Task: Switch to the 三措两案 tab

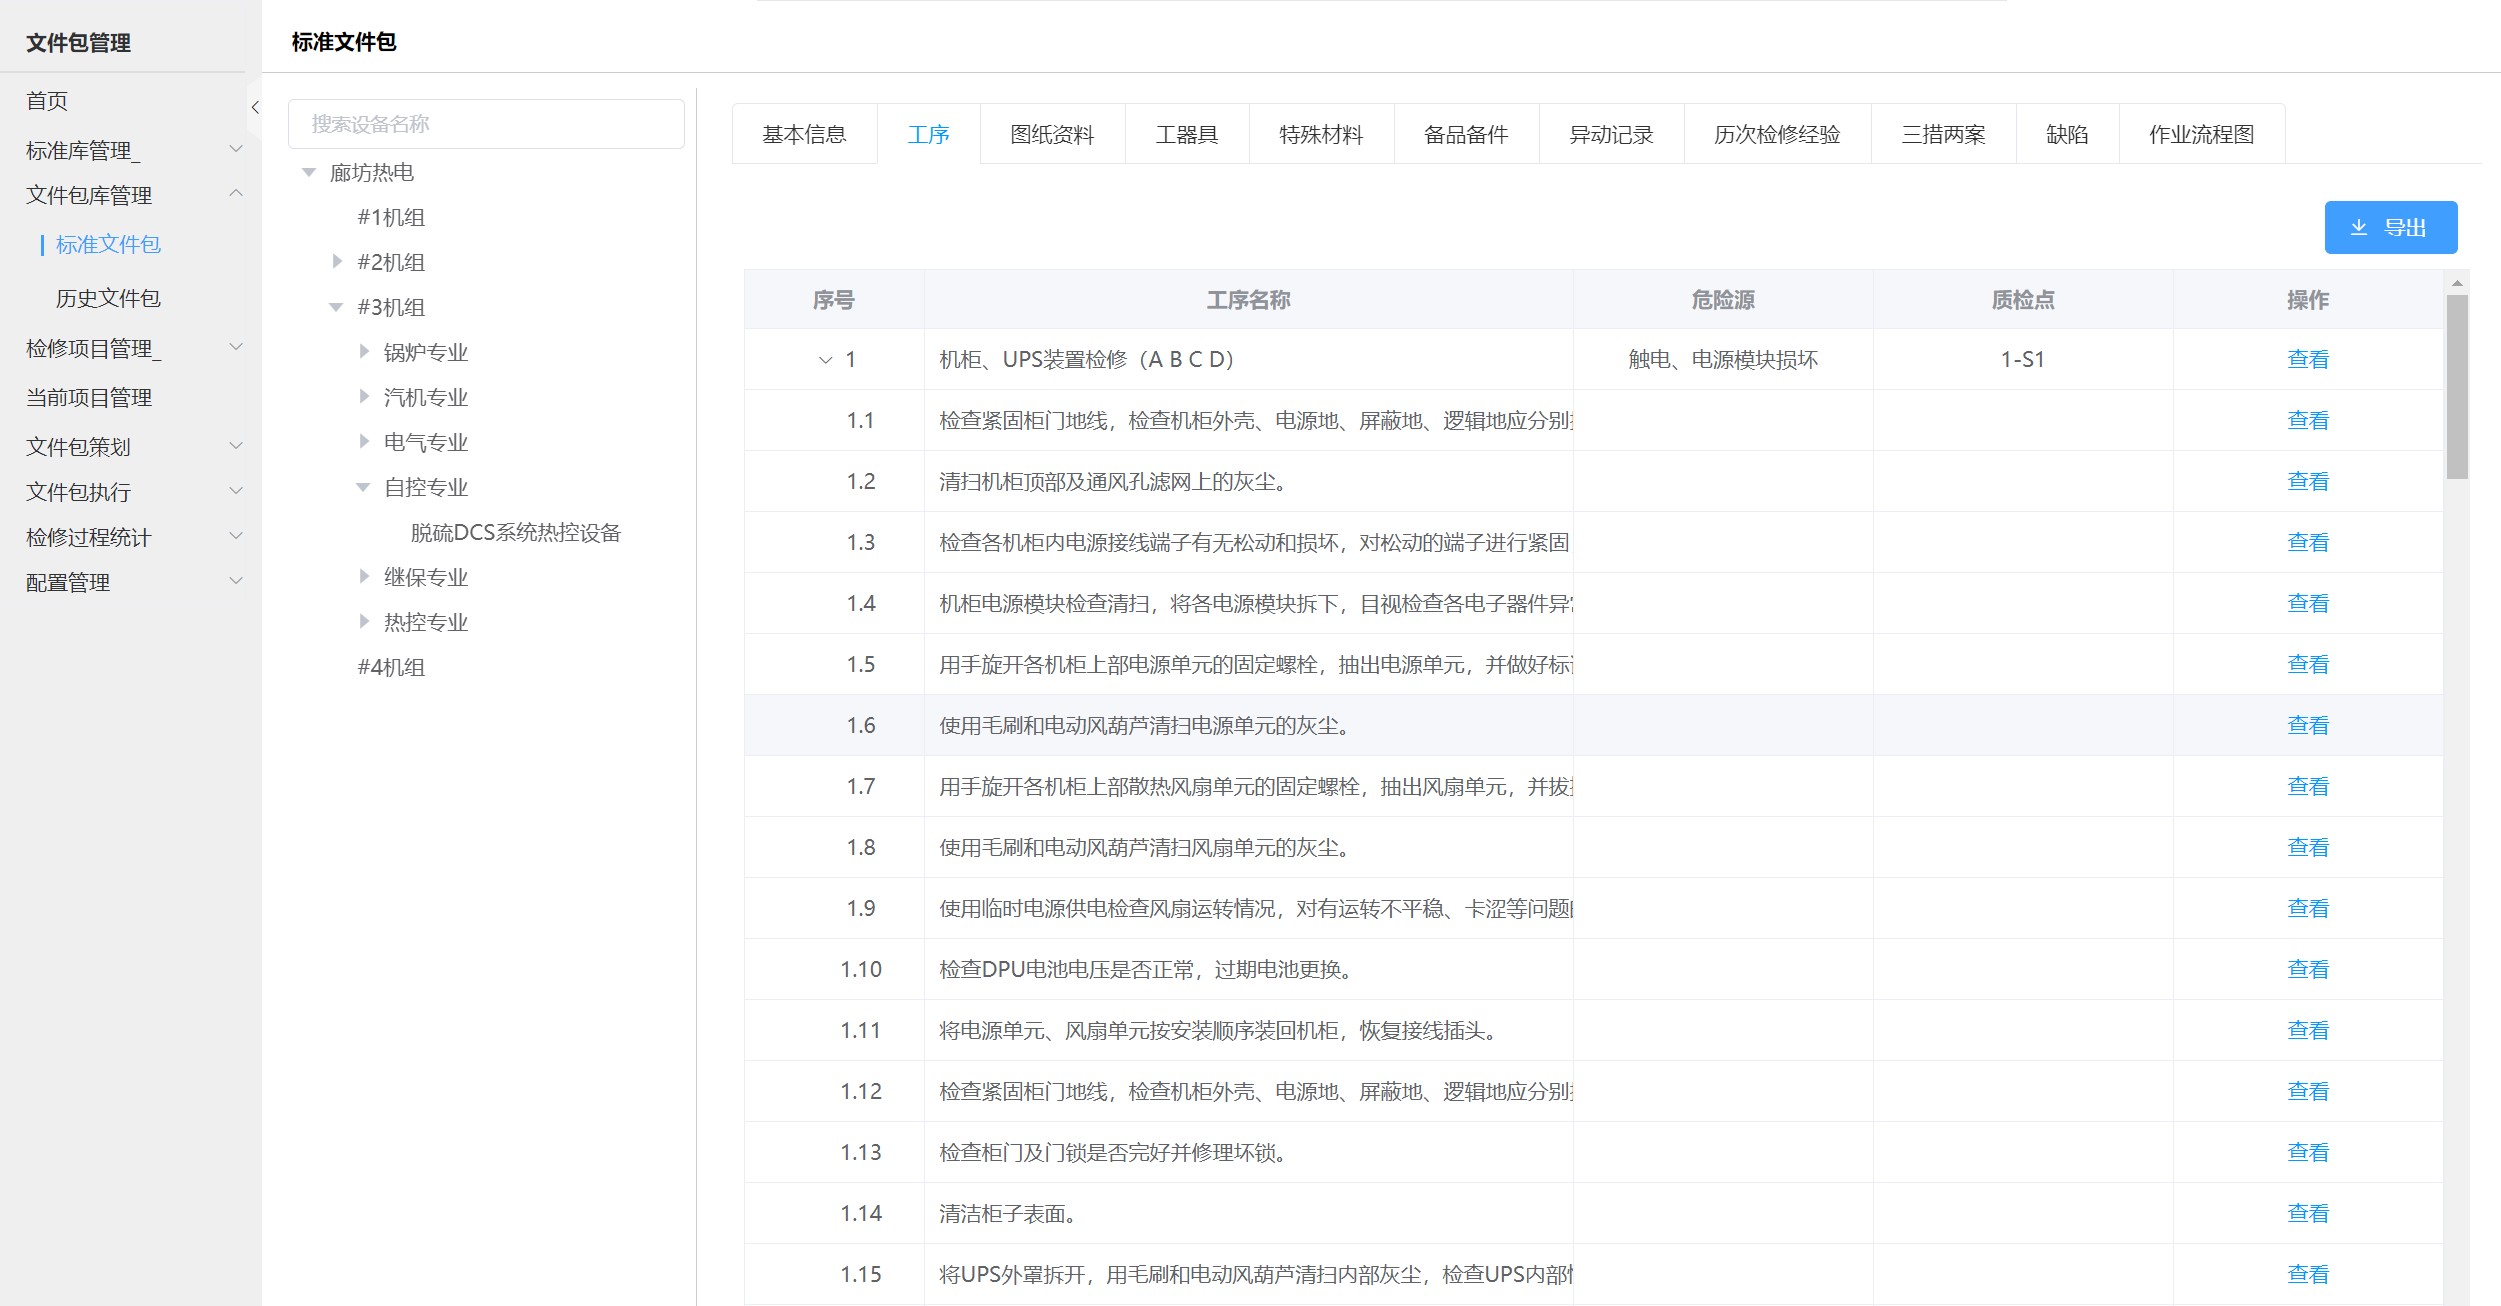Action: [1943, 134]
